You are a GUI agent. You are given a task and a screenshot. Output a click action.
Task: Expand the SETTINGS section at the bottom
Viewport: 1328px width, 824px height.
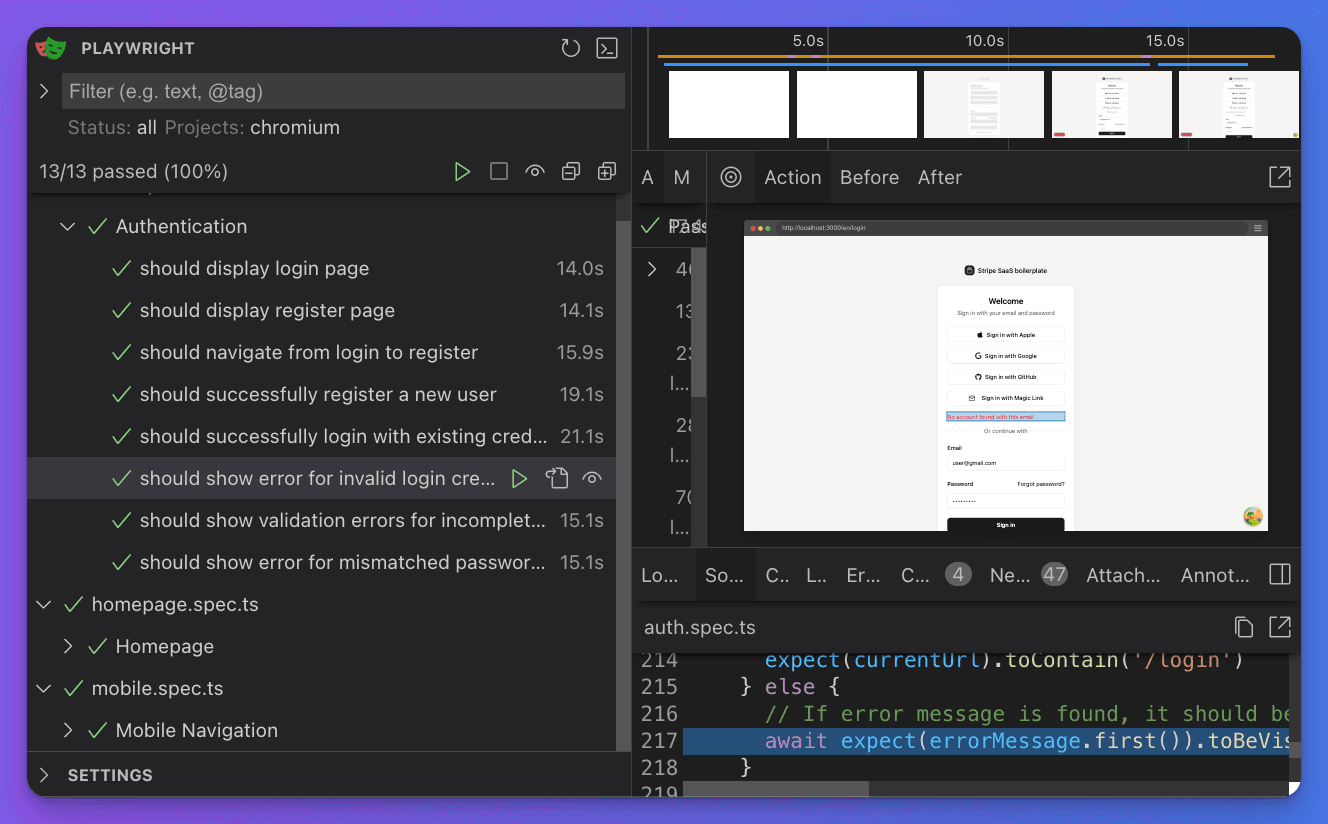coord(43,774)
